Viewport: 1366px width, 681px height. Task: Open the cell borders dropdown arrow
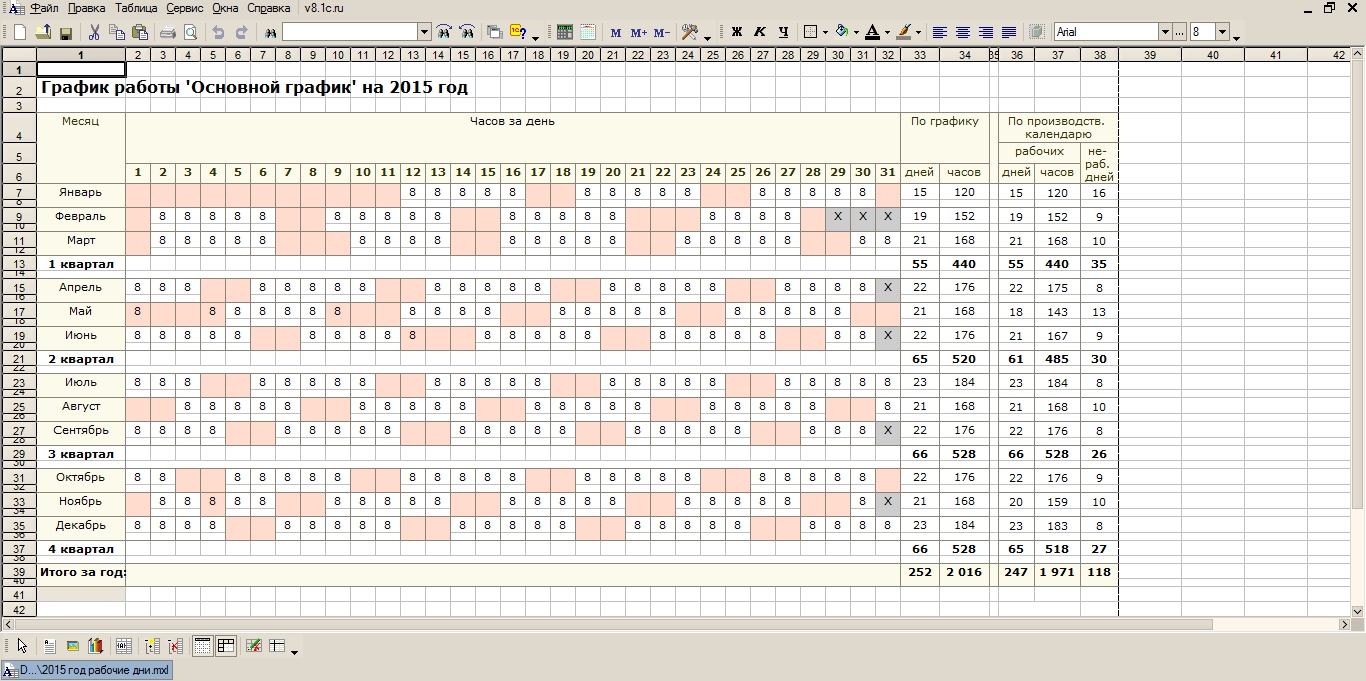point(825,32)
